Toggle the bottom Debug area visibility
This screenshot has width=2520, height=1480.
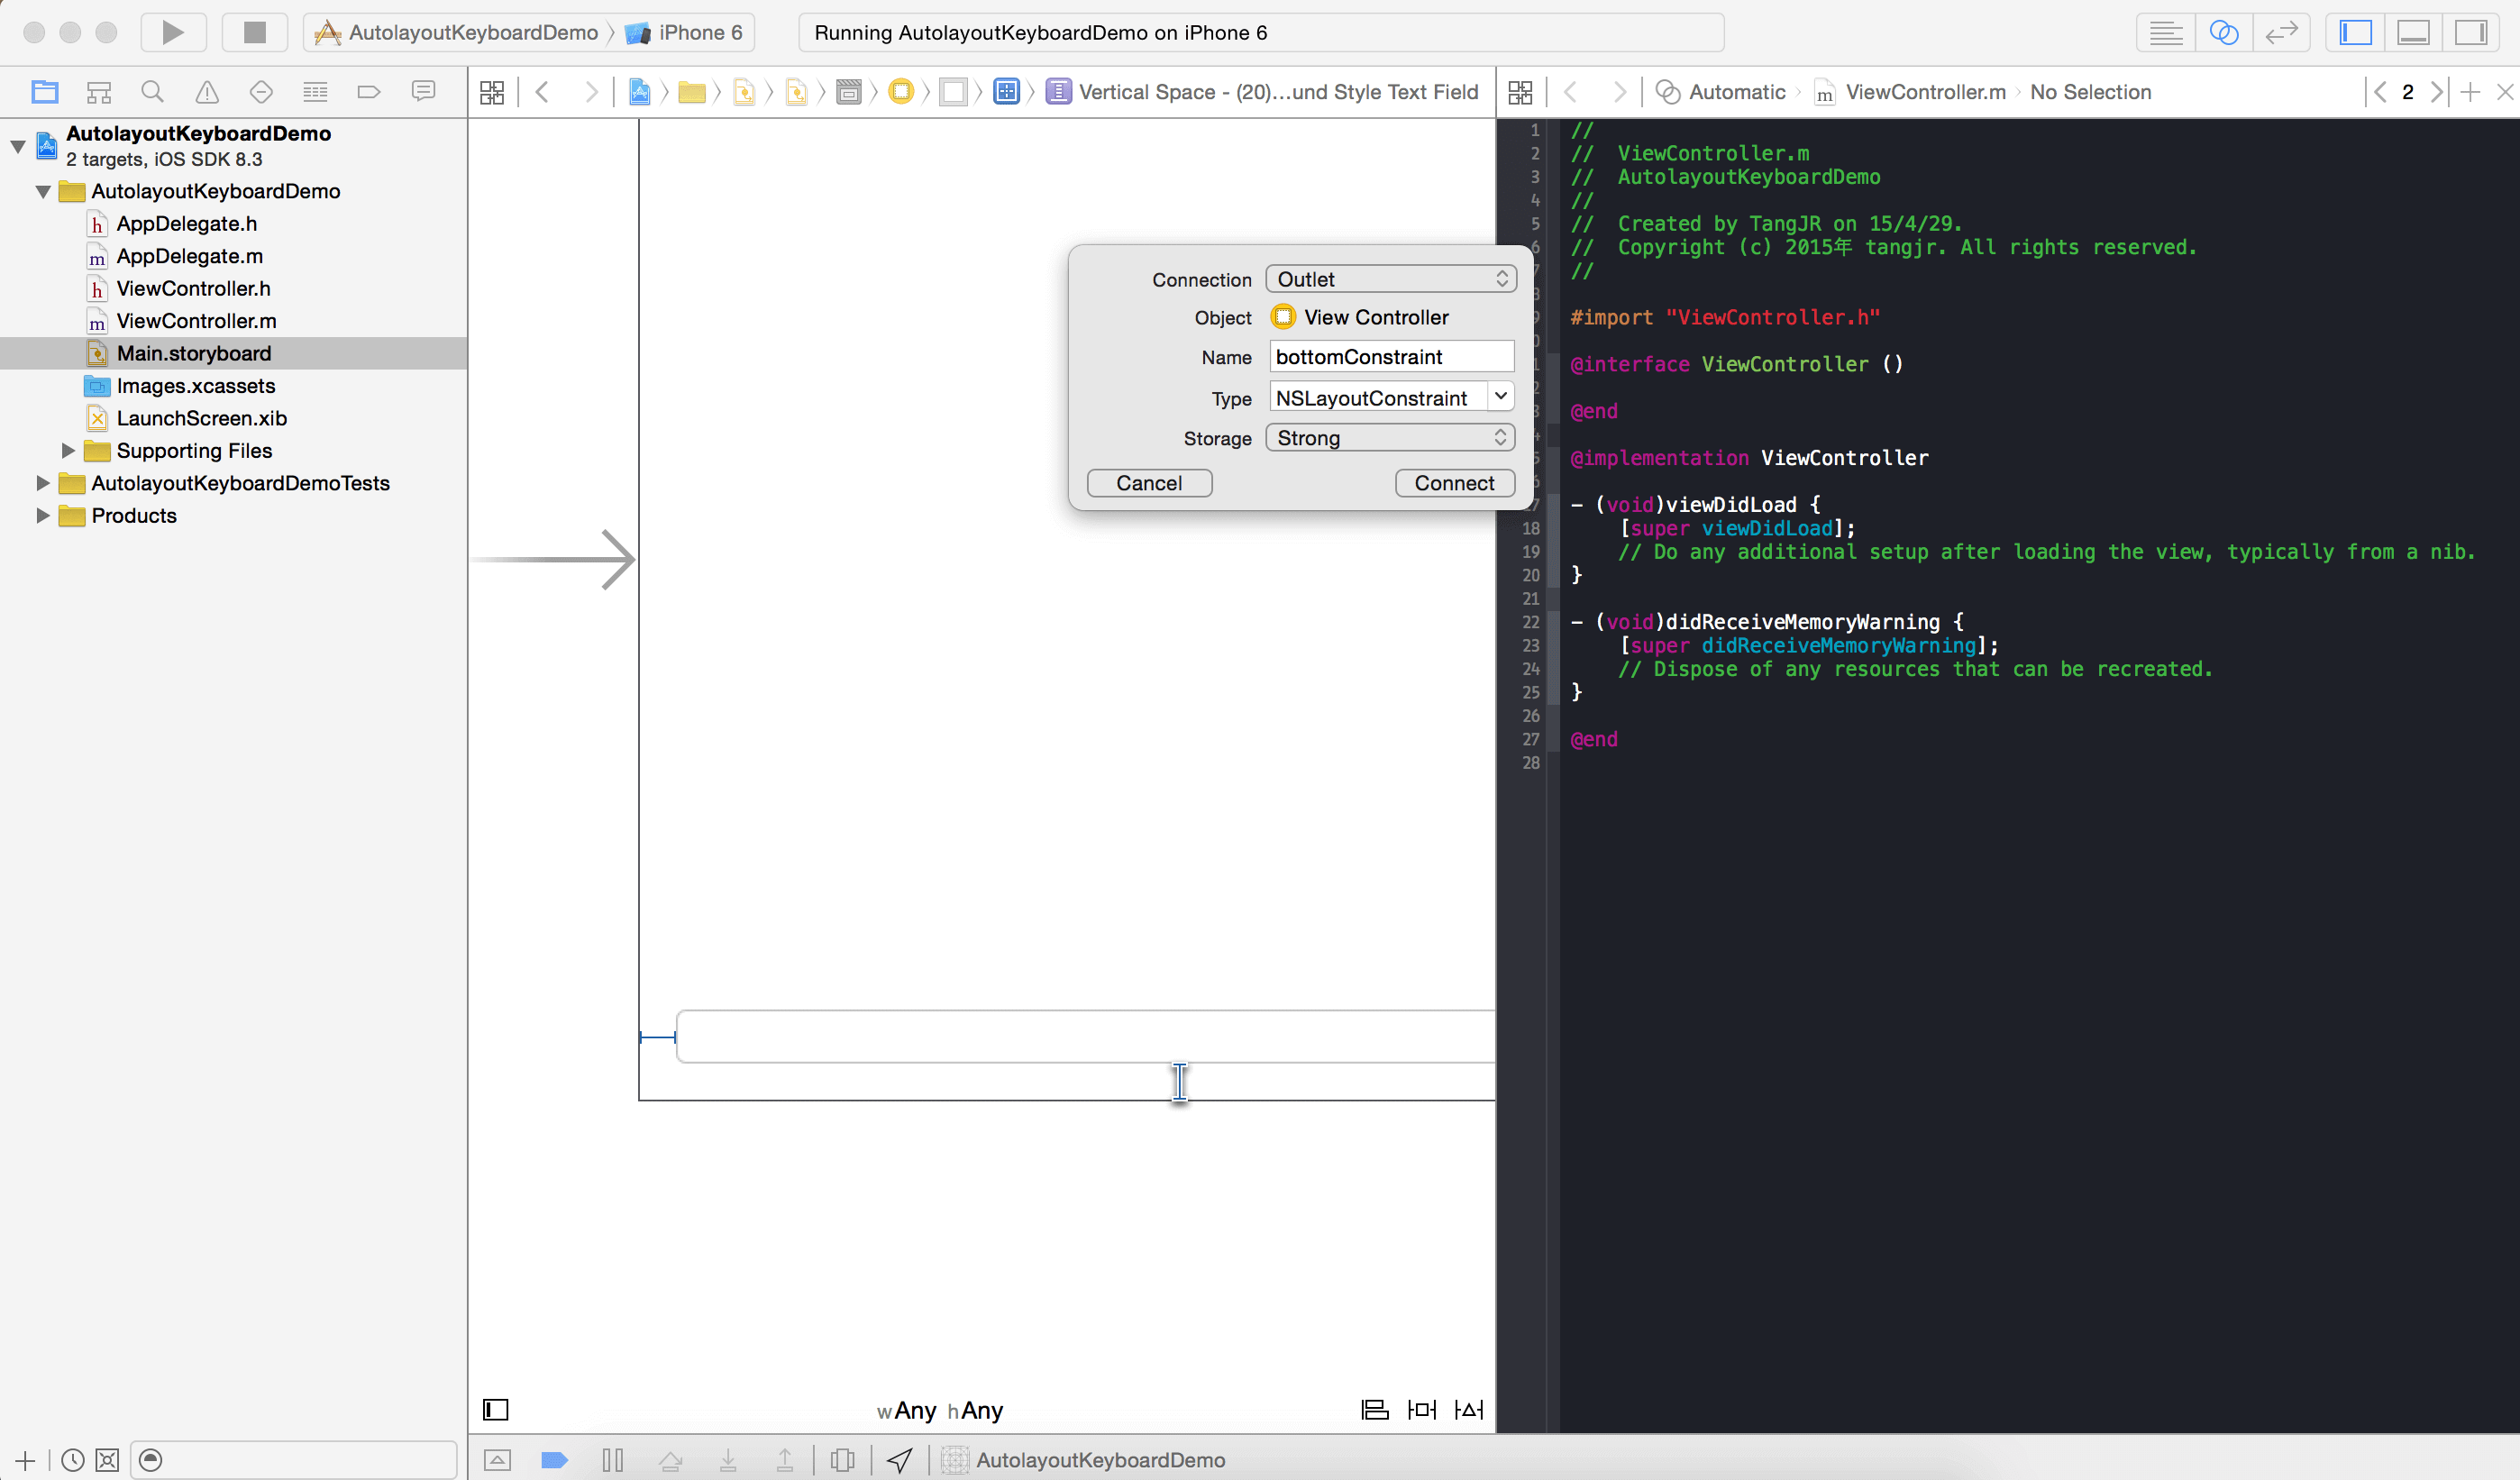pos(2413,33)
